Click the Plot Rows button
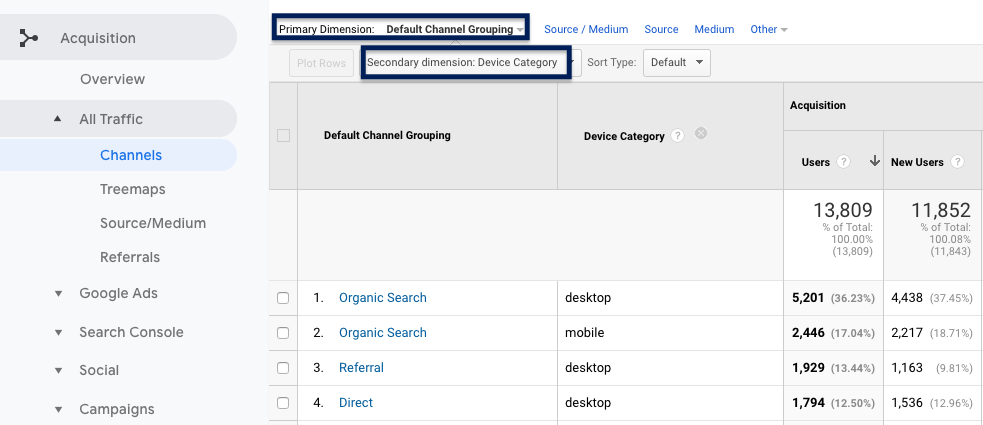 [321, 63]
